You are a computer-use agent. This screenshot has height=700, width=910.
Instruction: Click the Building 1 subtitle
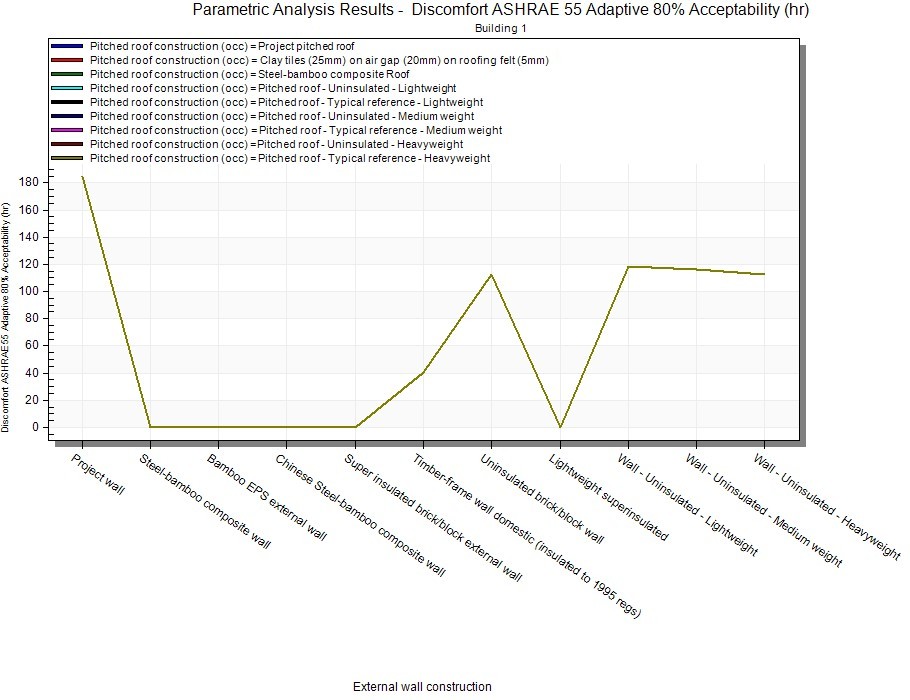pyautogui.click(x=500, y=28)
